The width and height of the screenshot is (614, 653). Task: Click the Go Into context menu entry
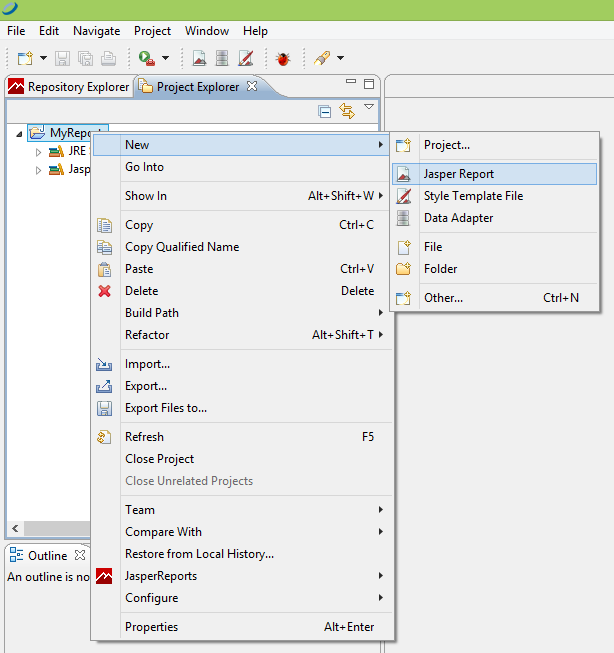(242, 167)
